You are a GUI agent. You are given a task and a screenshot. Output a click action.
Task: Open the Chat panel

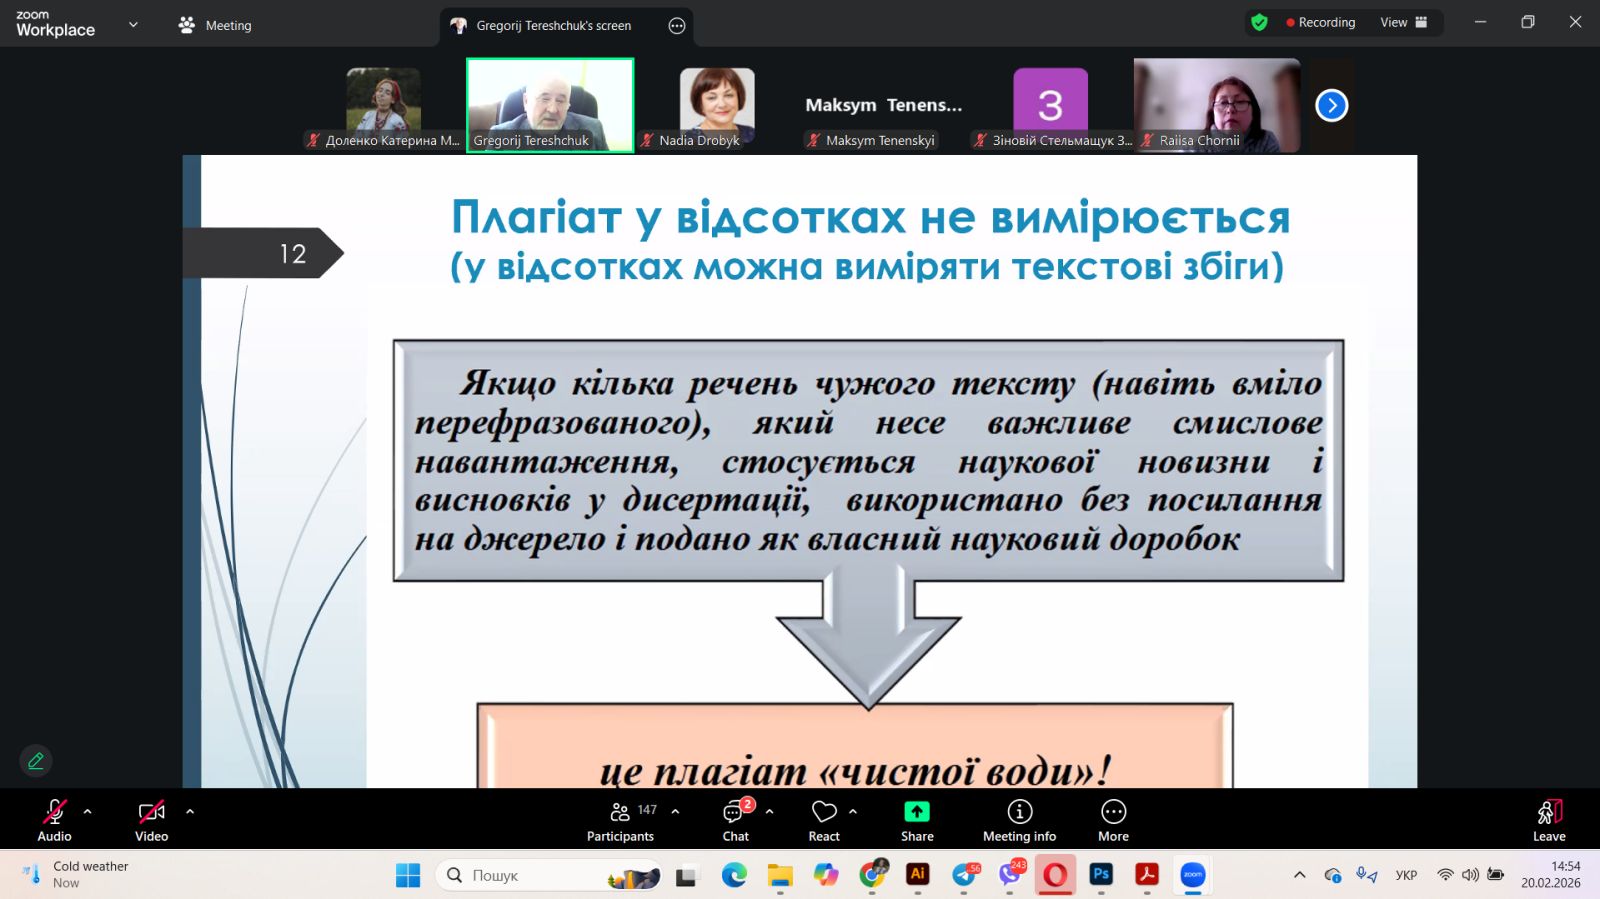tap(735, 820)
